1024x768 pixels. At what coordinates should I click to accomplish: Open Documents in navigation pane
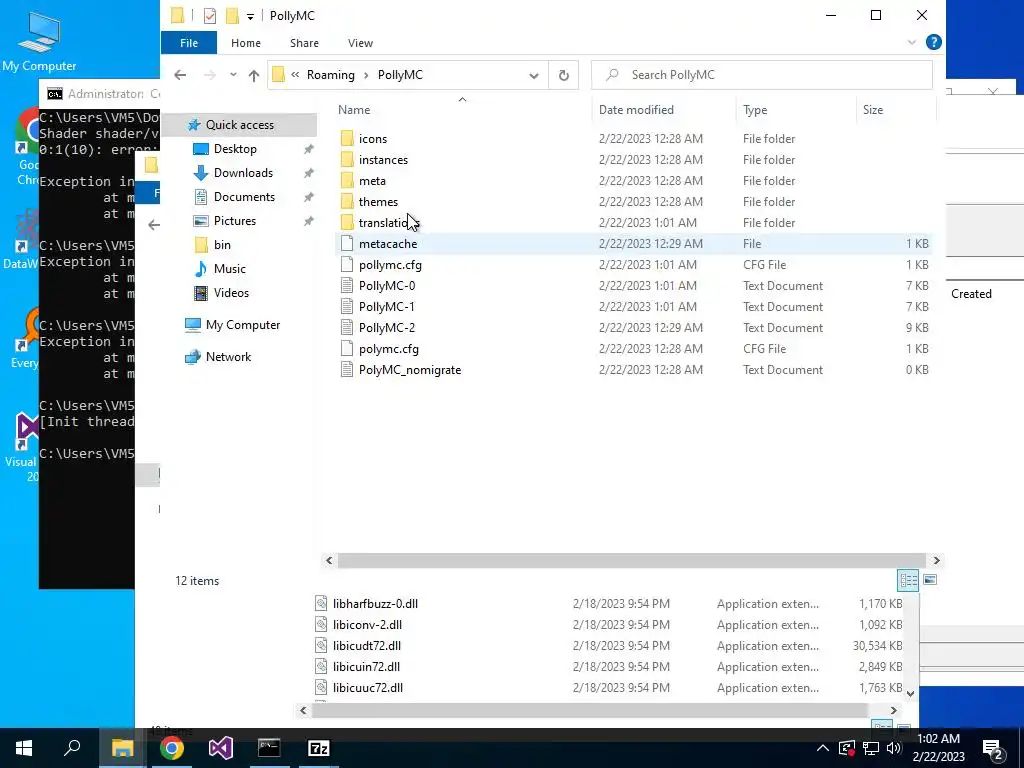(244, 197)
